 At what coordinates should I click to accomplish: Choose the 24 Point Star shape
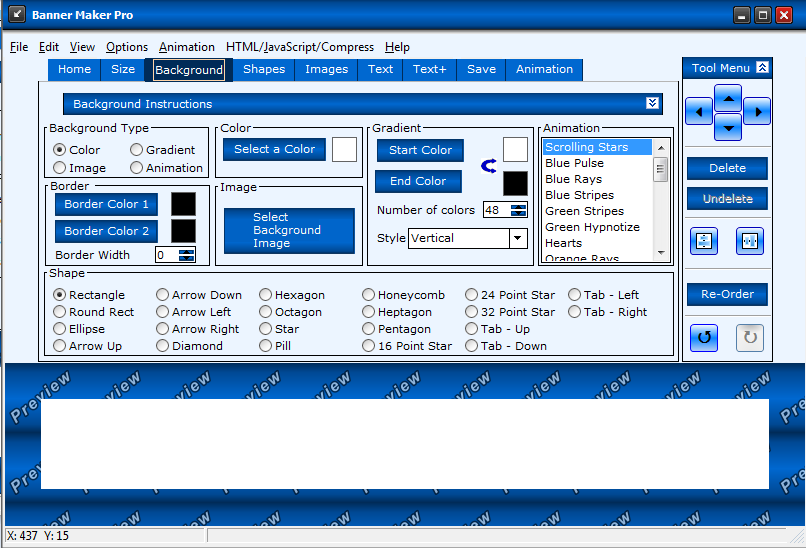pos(510,295)
